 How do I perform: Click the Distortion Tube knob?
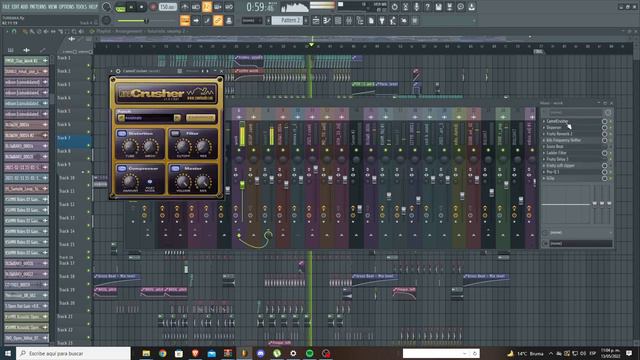tap(130, 146)
